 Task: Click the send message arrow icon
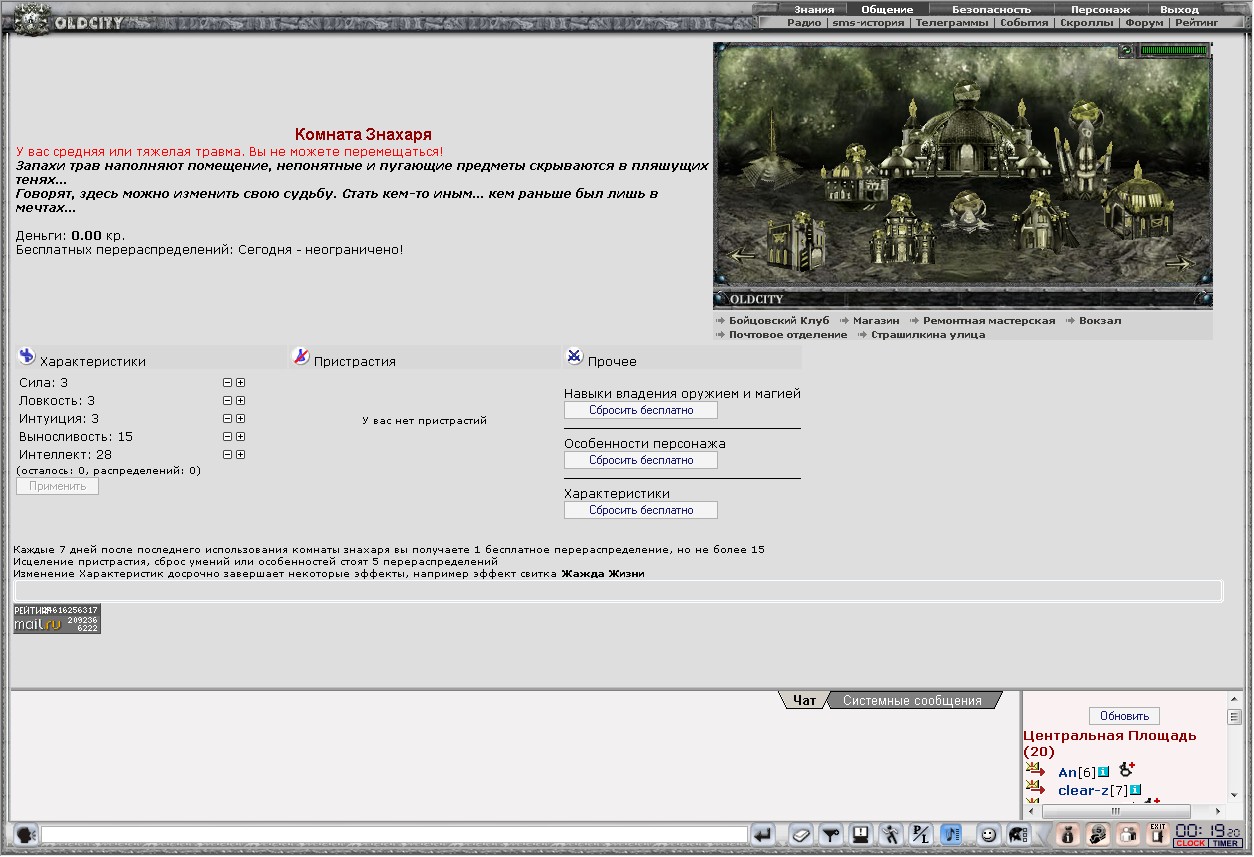coord(763,834)
